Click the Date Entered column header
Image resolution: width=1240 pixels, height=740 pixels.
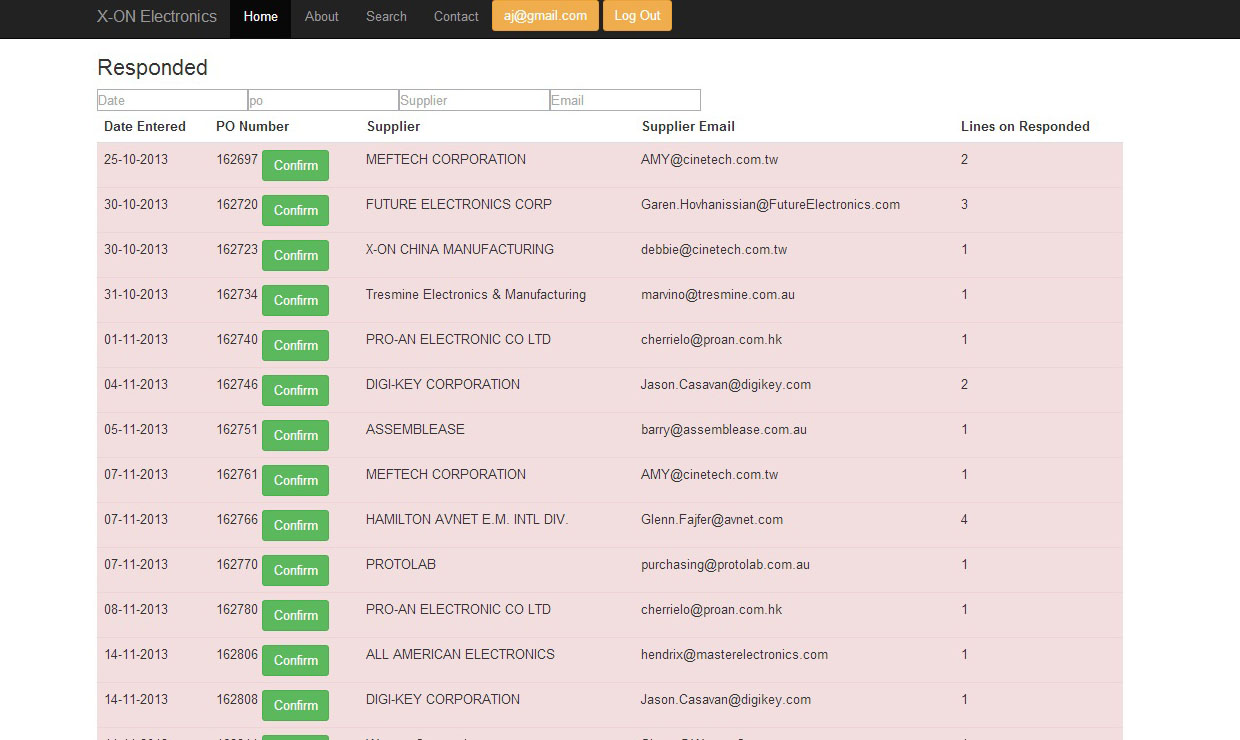pyautogui.click(x=145, y=126)
